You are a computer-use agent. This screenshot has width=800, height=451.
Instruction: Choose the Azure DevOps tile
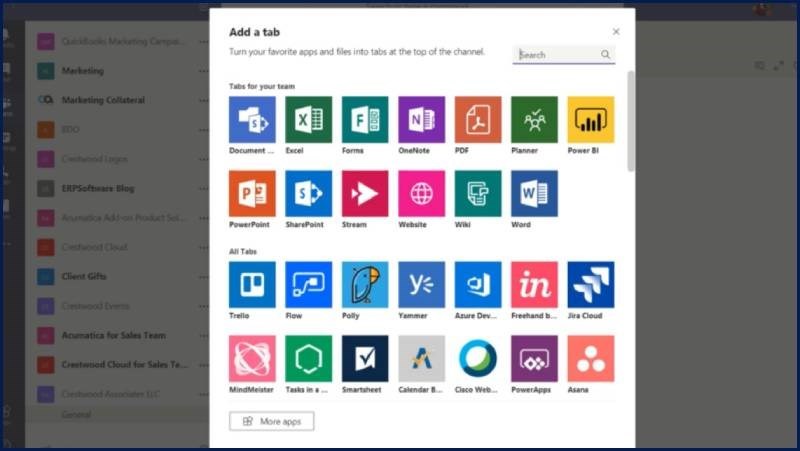pos(478,285)
